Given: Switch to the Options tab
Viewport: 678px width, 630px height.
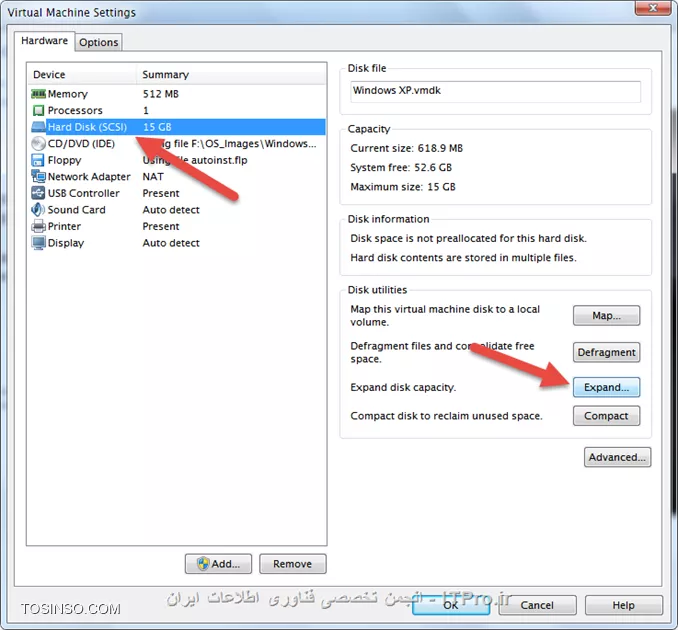Looking at the screenshot, I should [99, 42].
